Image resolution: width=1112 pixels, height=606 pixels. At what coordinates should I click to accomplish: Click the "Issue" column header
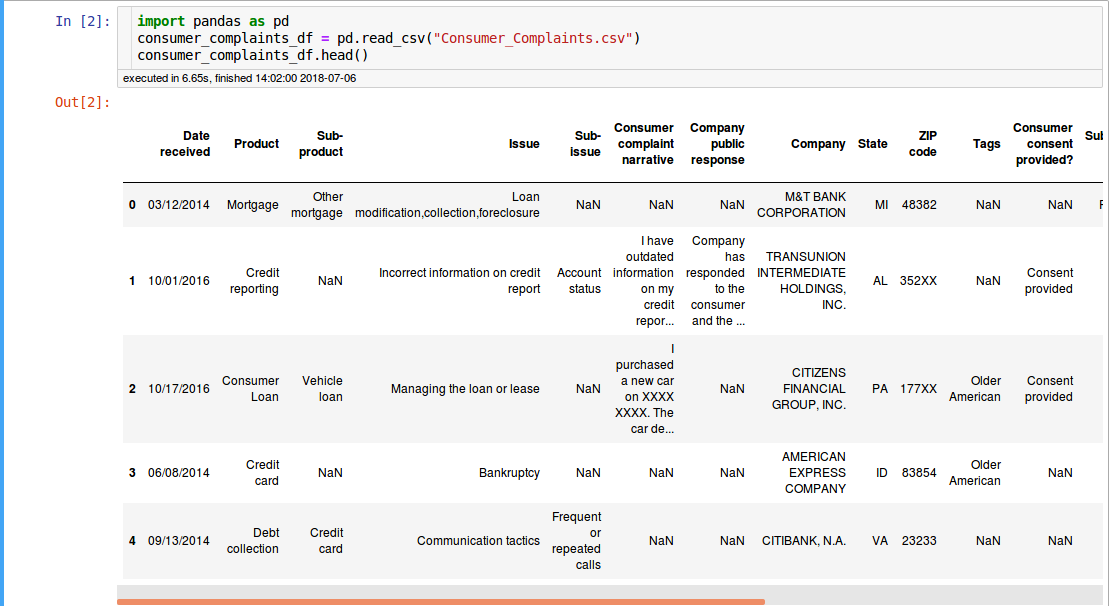pyautogui.click(x=524, y=143)
